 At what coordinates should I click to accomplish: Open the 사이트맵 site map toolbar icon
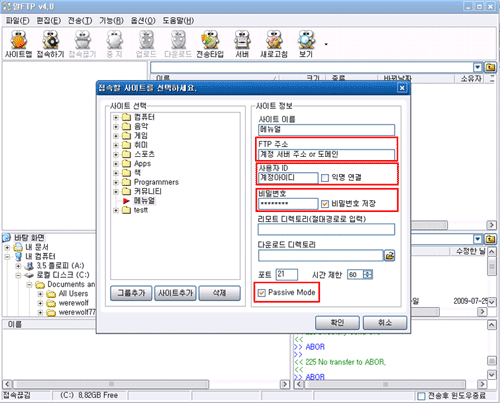coord(18,44)
